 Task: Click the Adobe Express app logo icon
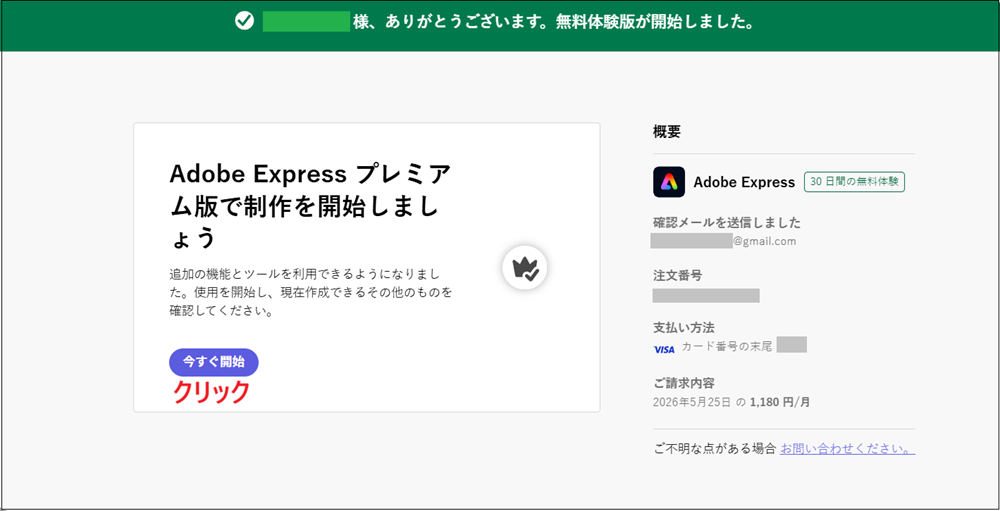coord(669,182)
